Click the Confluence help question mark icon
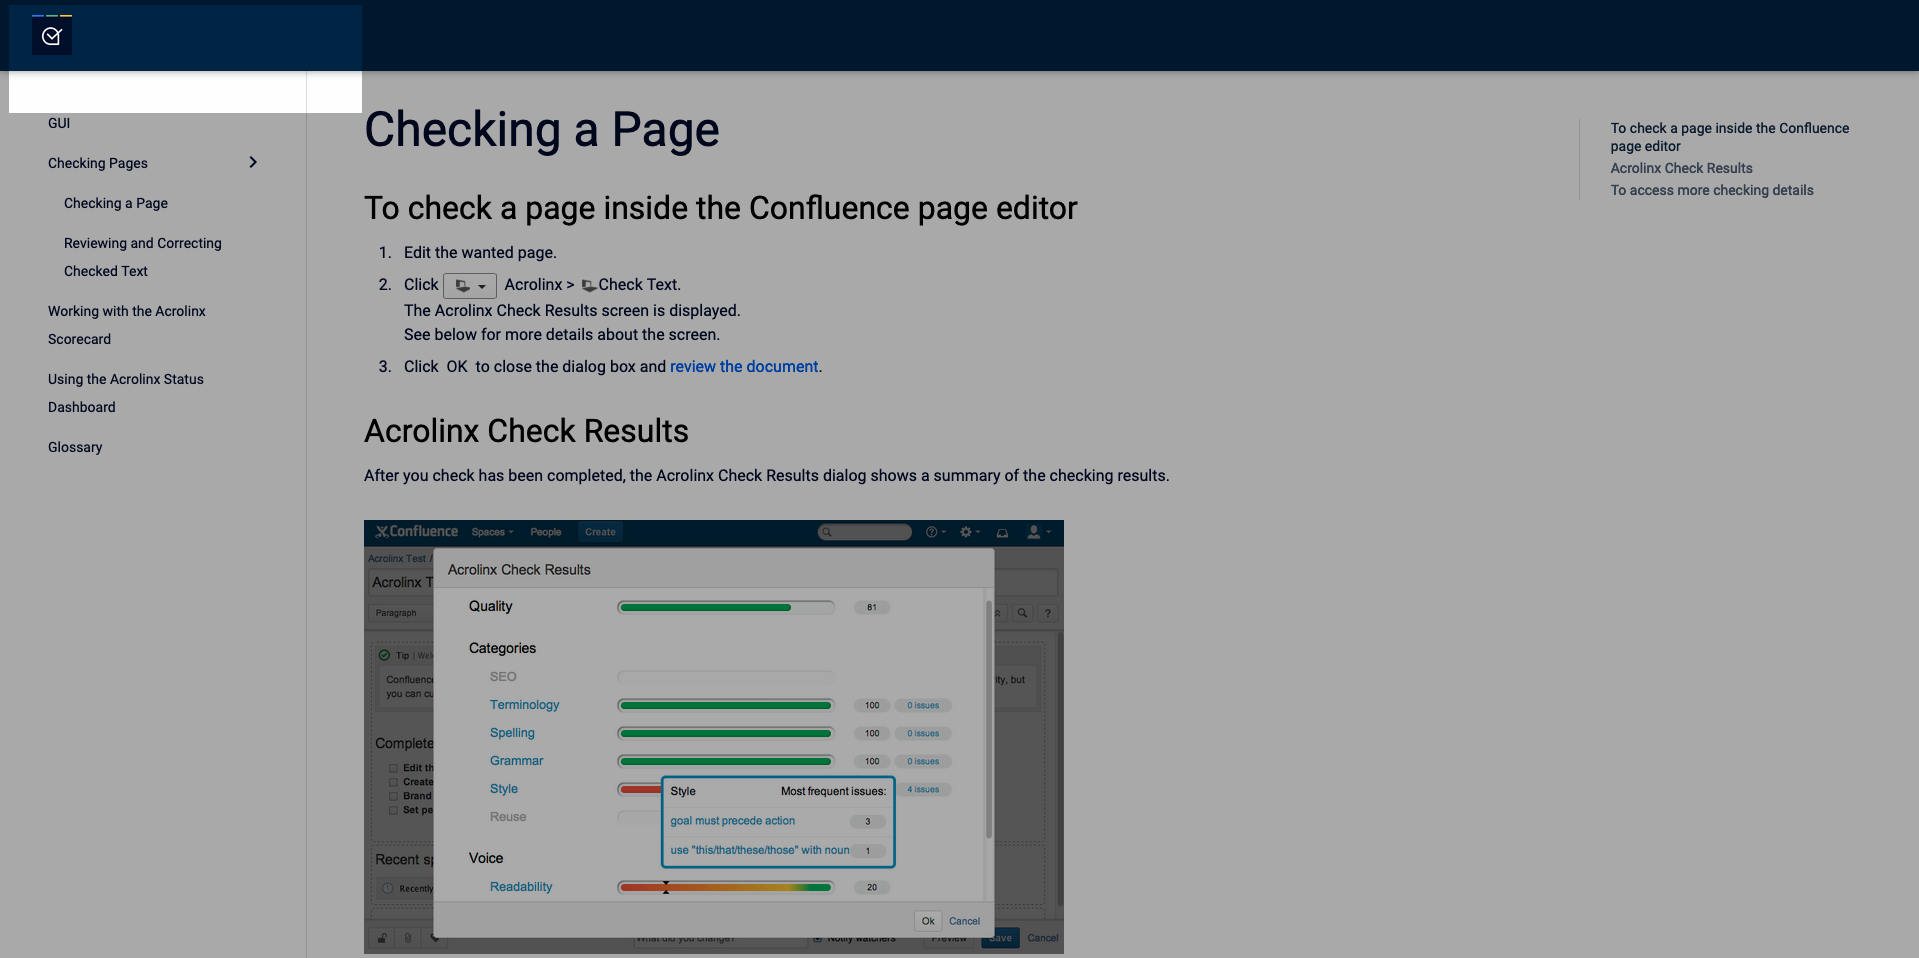This screenshot has height=958, width=1919. [x=931, y=532]
